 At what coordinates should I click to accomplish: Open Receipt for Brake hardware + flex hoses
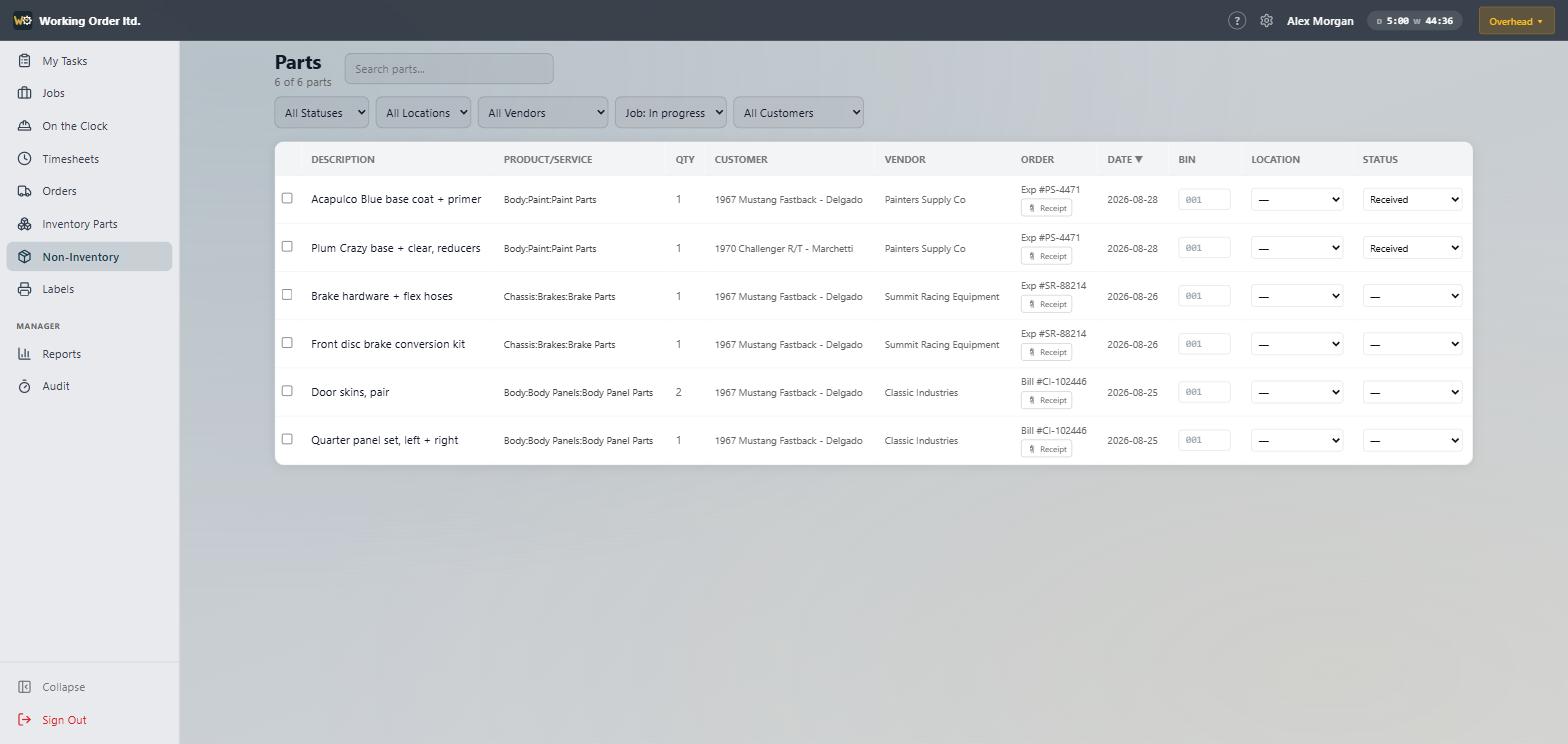coord(1046,304)
